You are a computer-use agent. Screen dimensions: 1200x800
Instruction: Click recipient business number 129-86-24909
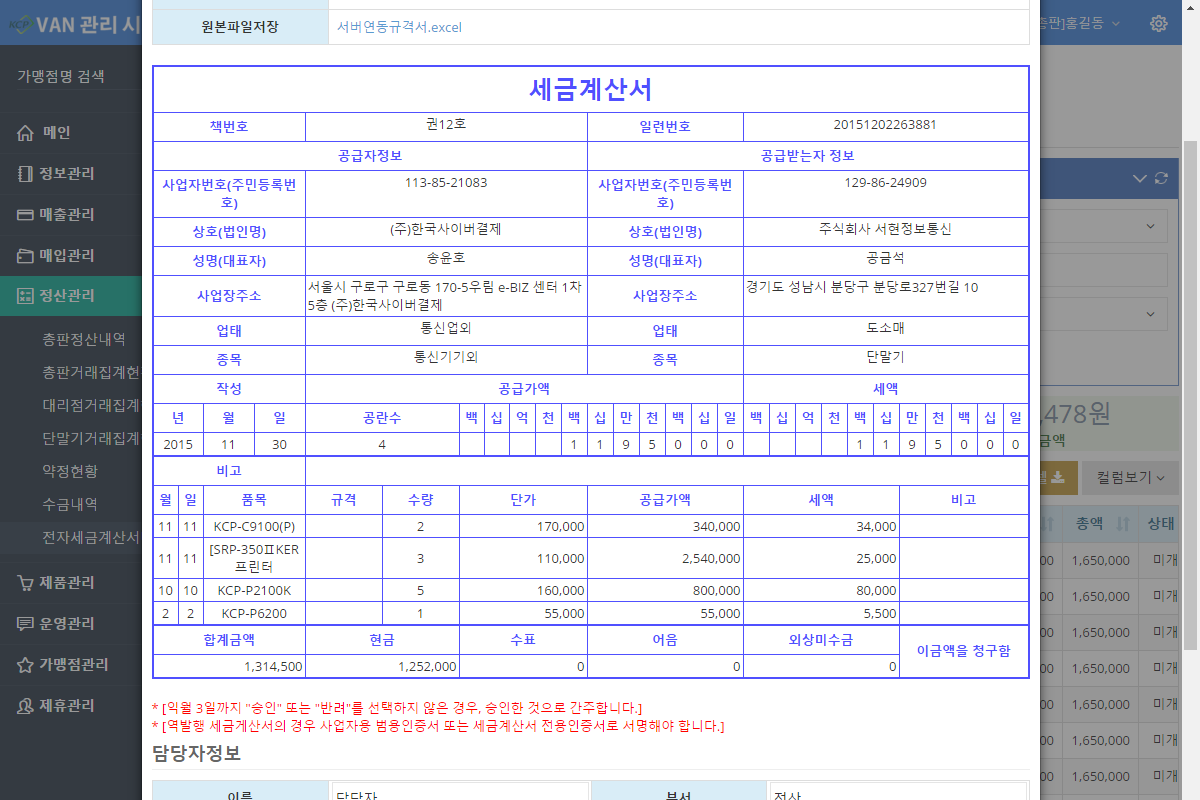[x=885, y=183]
